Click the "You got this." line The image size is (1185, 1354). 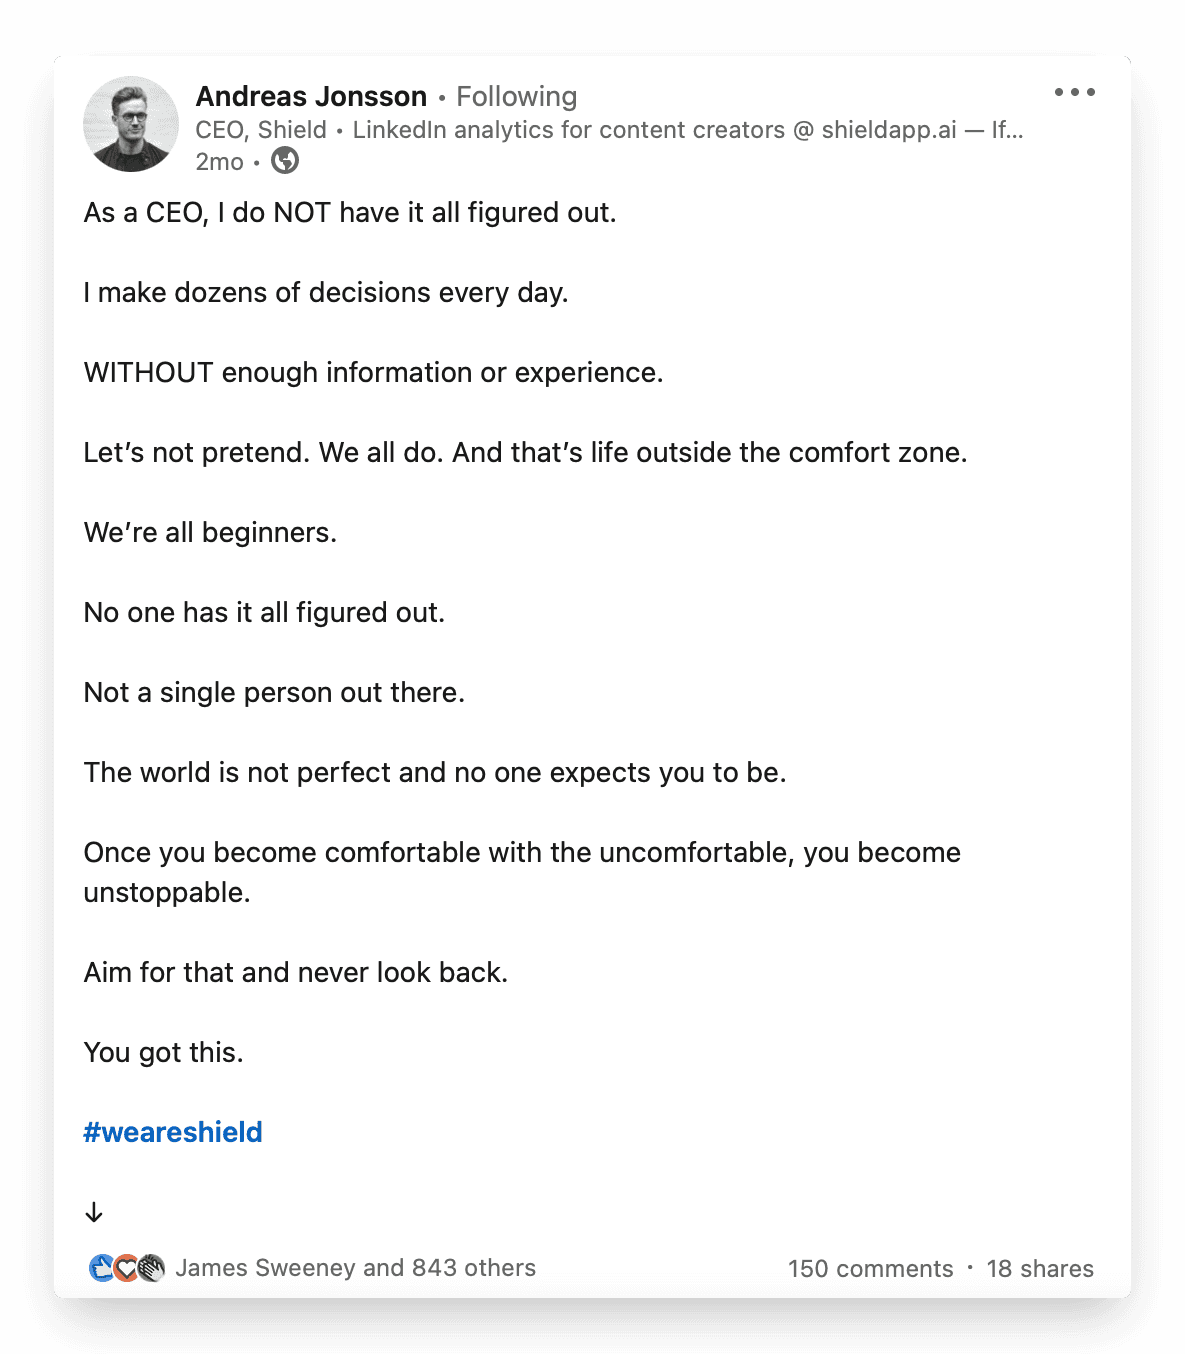pyautogui.click(x=164, y=1052)
